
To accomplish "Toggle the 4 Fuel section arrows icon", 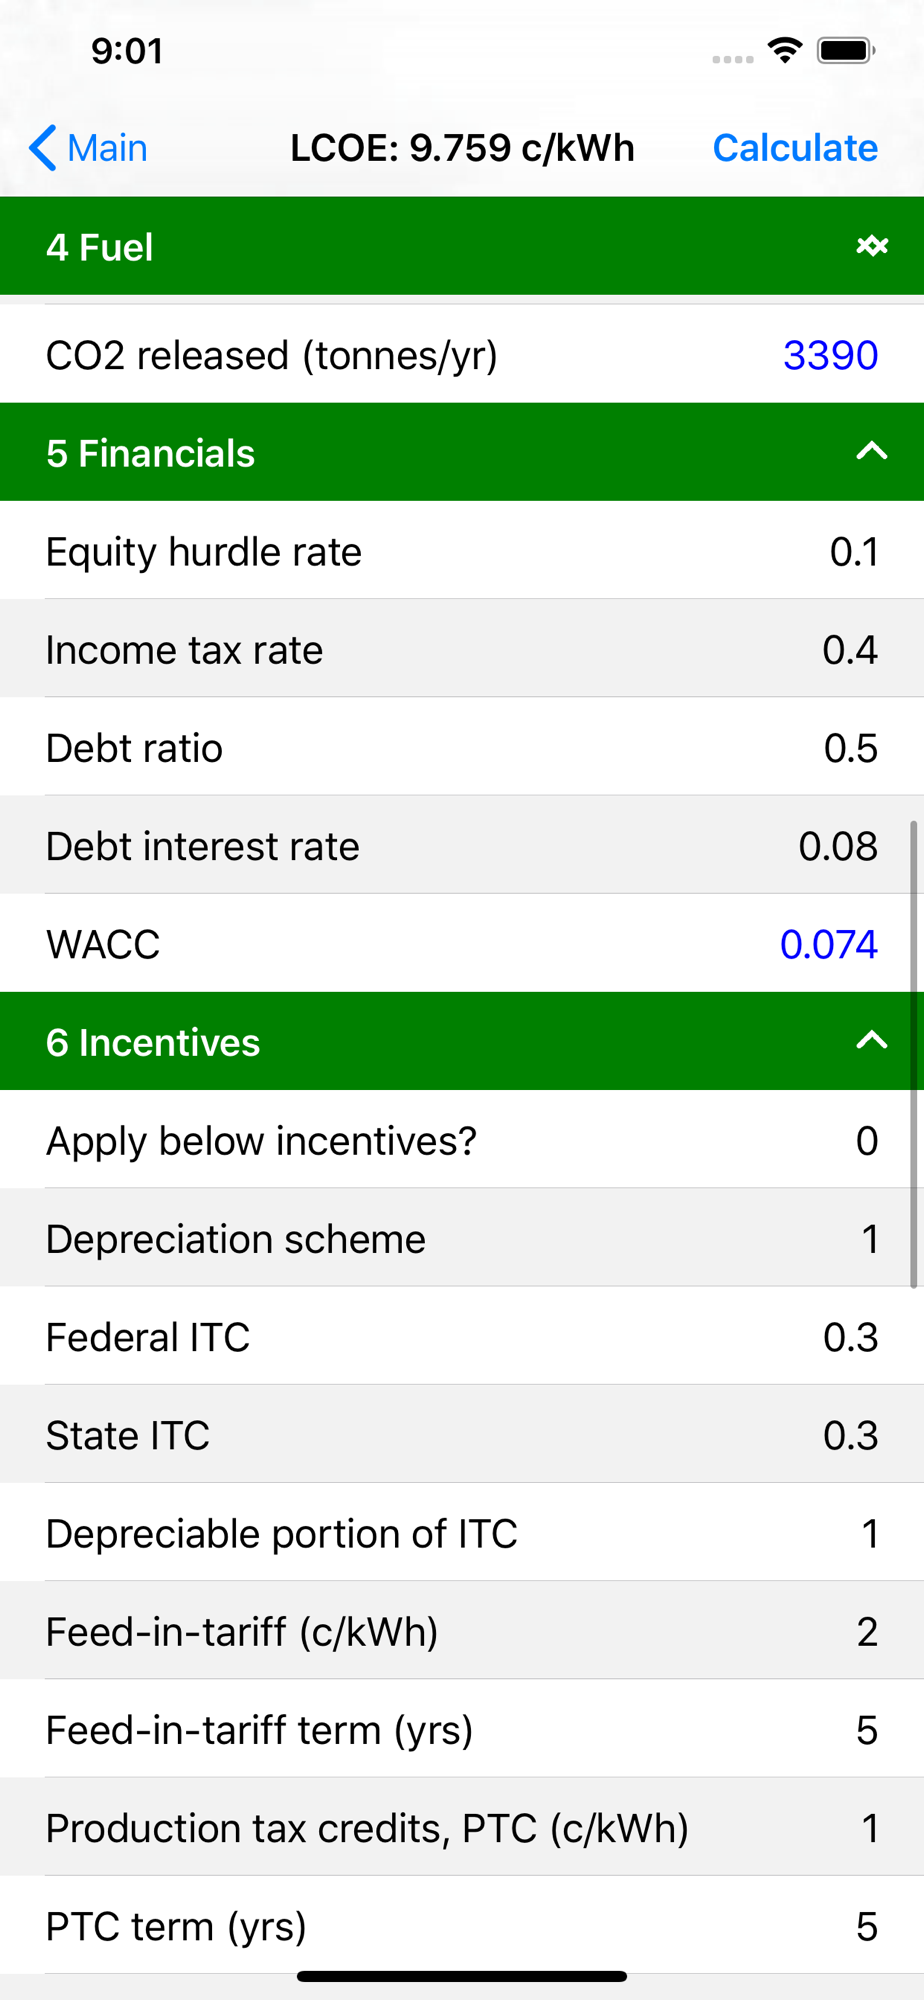I will point(872,246).
